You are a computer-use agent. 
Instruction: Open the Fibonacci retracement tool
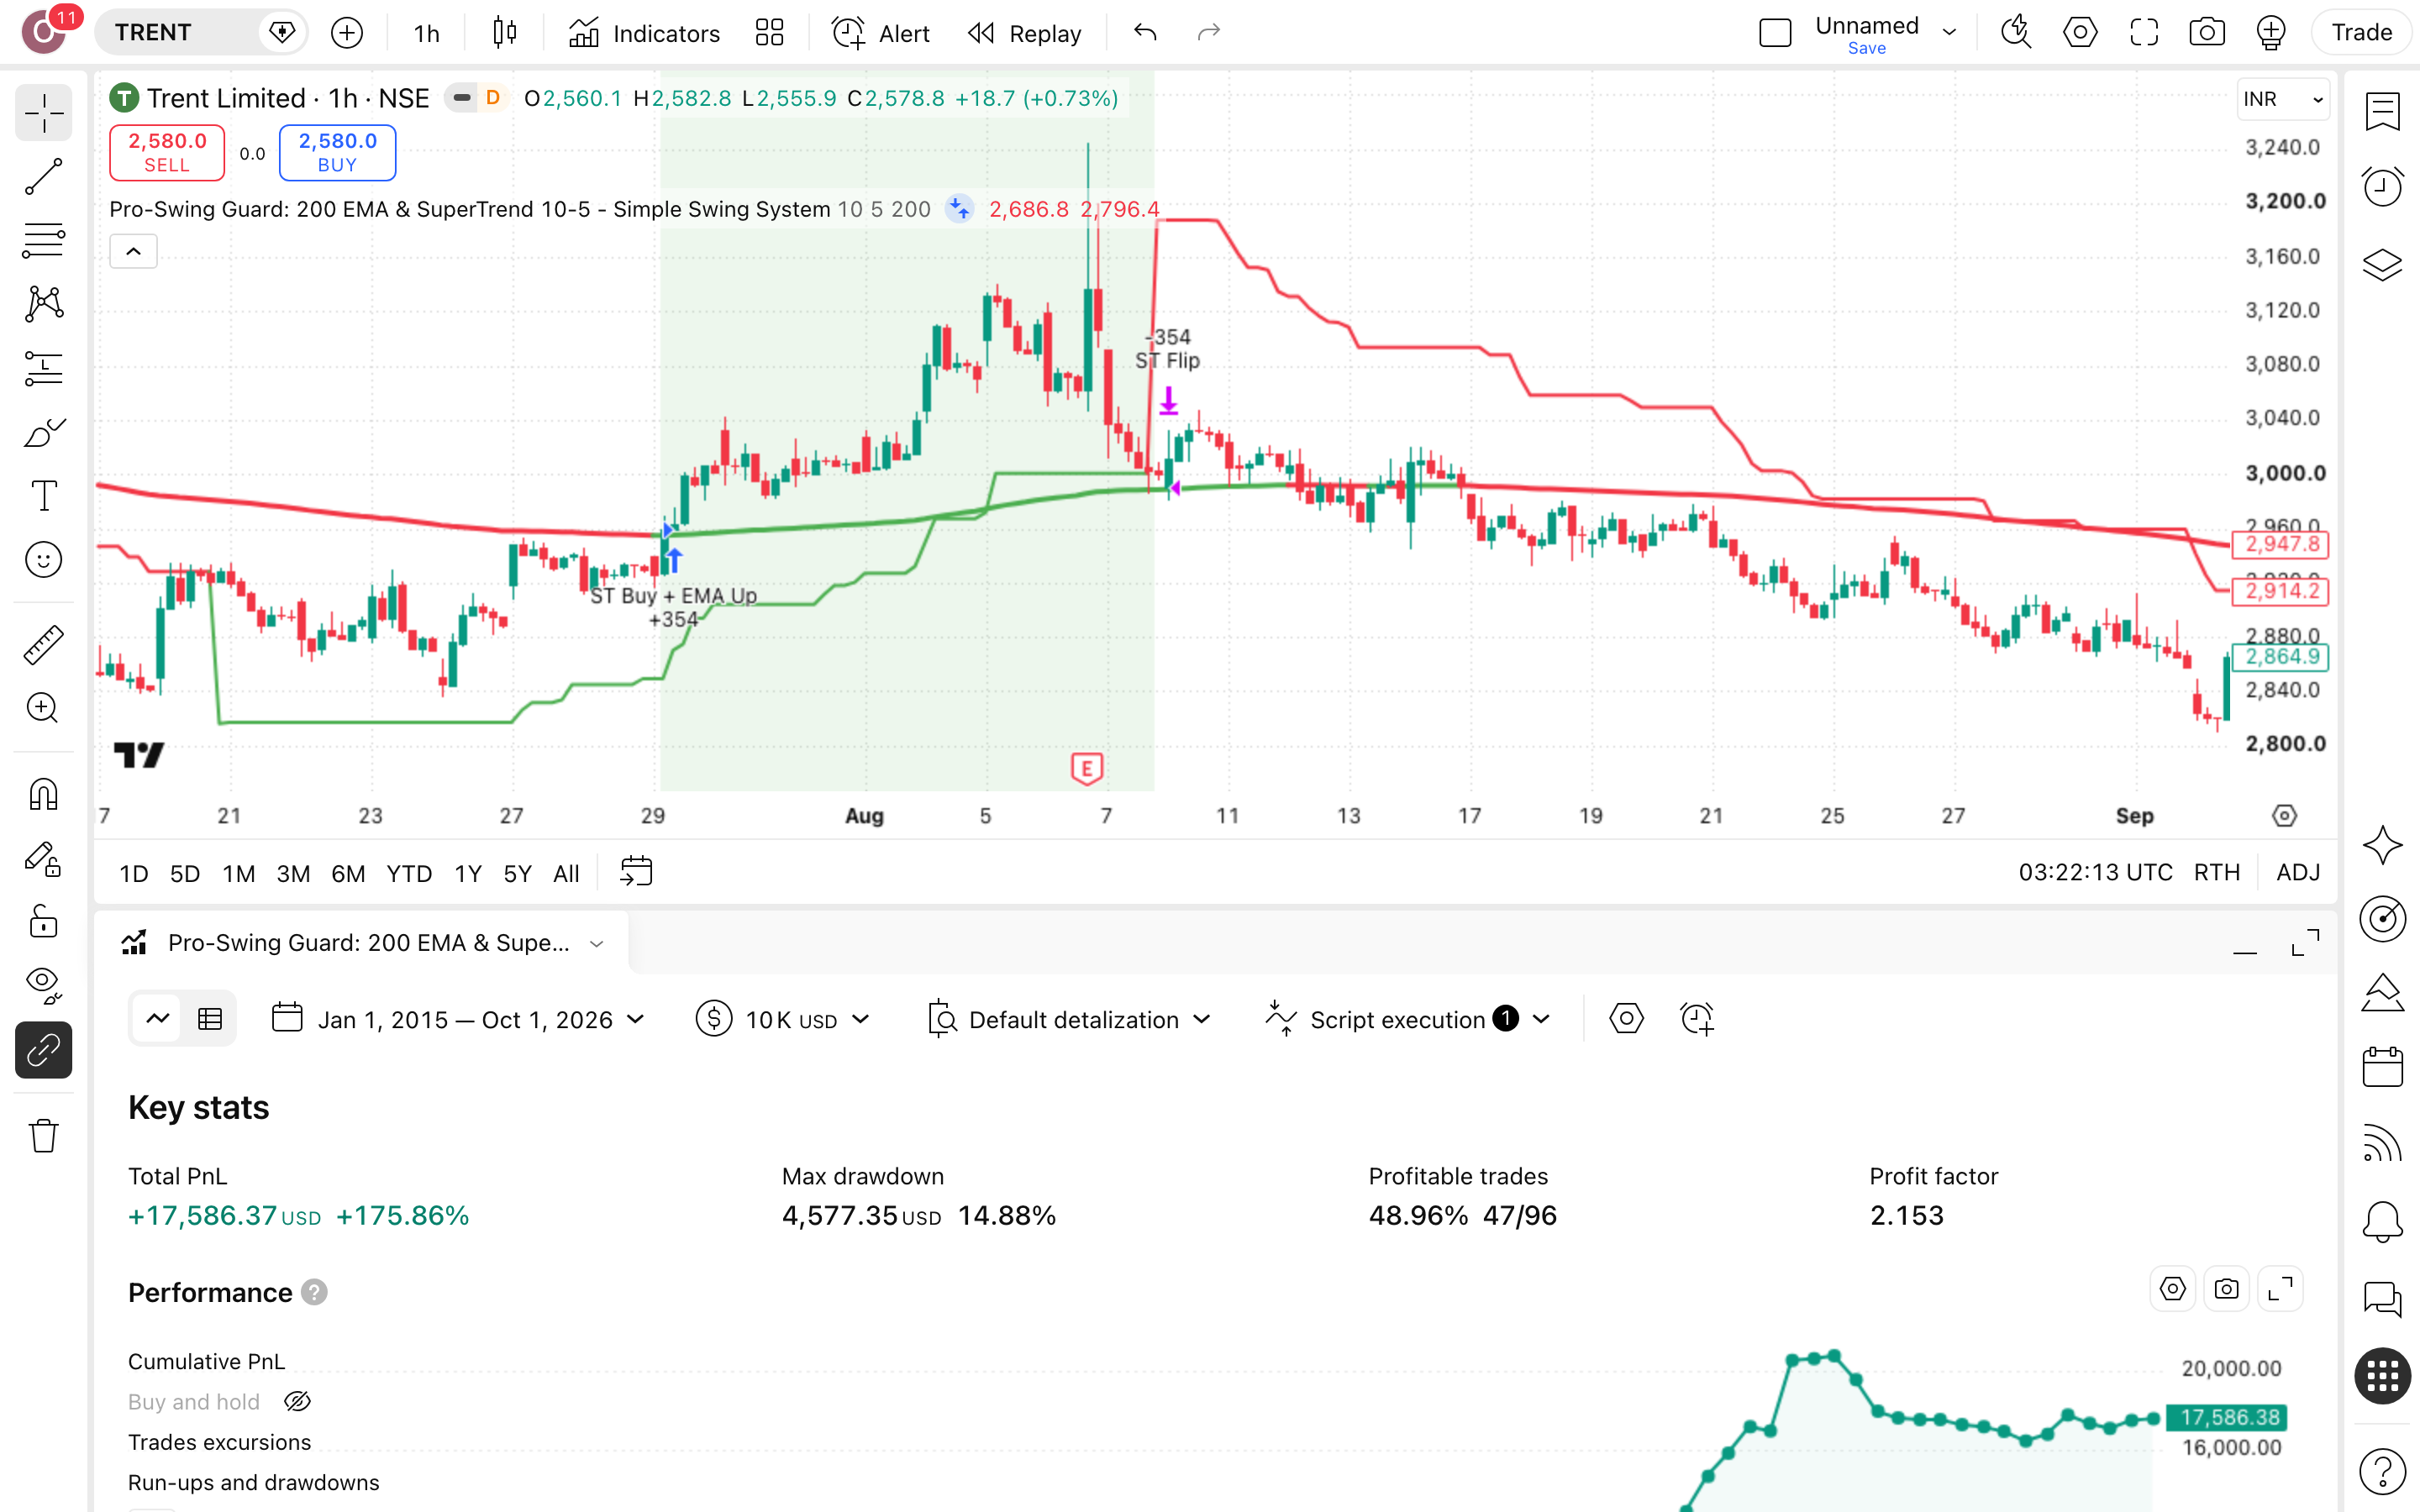coord(43,240)
